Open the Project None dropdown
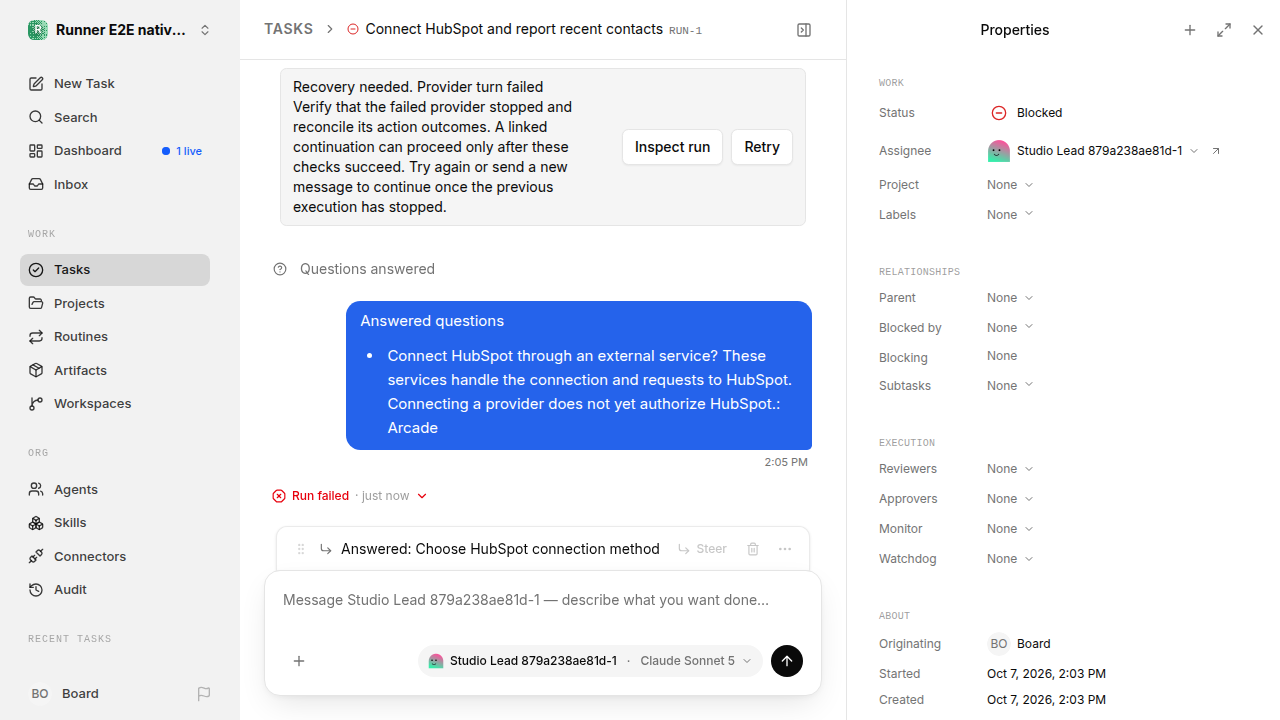This screenshot has height=720, width=1280. [x=1010, y=185]
